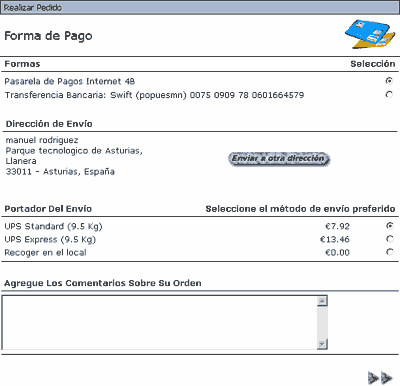Choose Transferencia Bancaria payment radio button
Image resolution: width=400 pixels, height=386 pixels.
click(389, 95)
